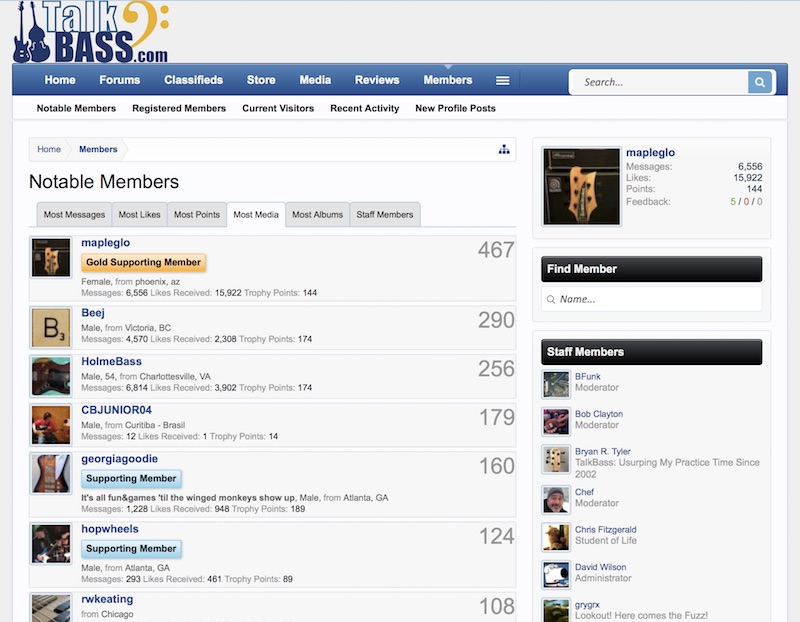
Task: Open BFunk staff name link
Action: pyautogui.click(x=588, y=377)
